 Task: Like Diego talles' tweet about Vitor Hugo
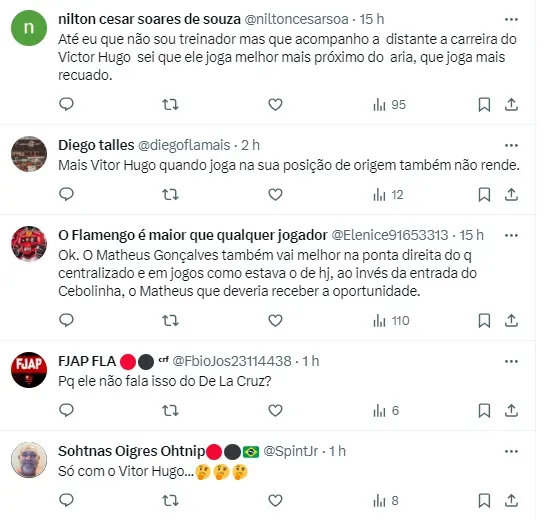click(275, 195)
